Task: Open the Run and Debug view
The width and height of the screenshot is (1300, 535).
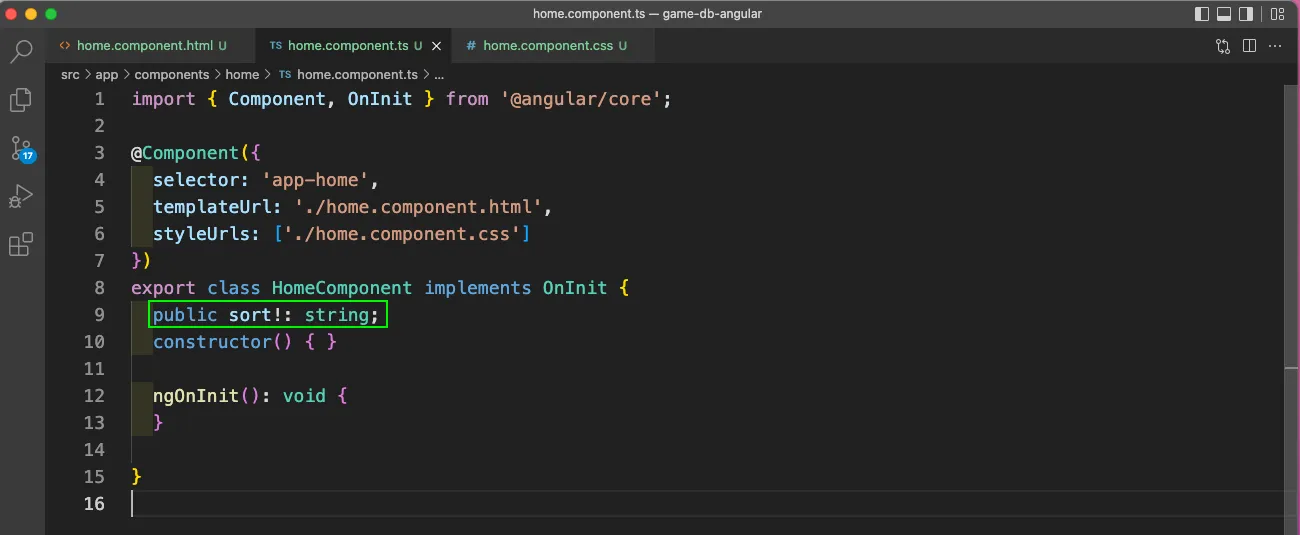Action: point(21,197)
